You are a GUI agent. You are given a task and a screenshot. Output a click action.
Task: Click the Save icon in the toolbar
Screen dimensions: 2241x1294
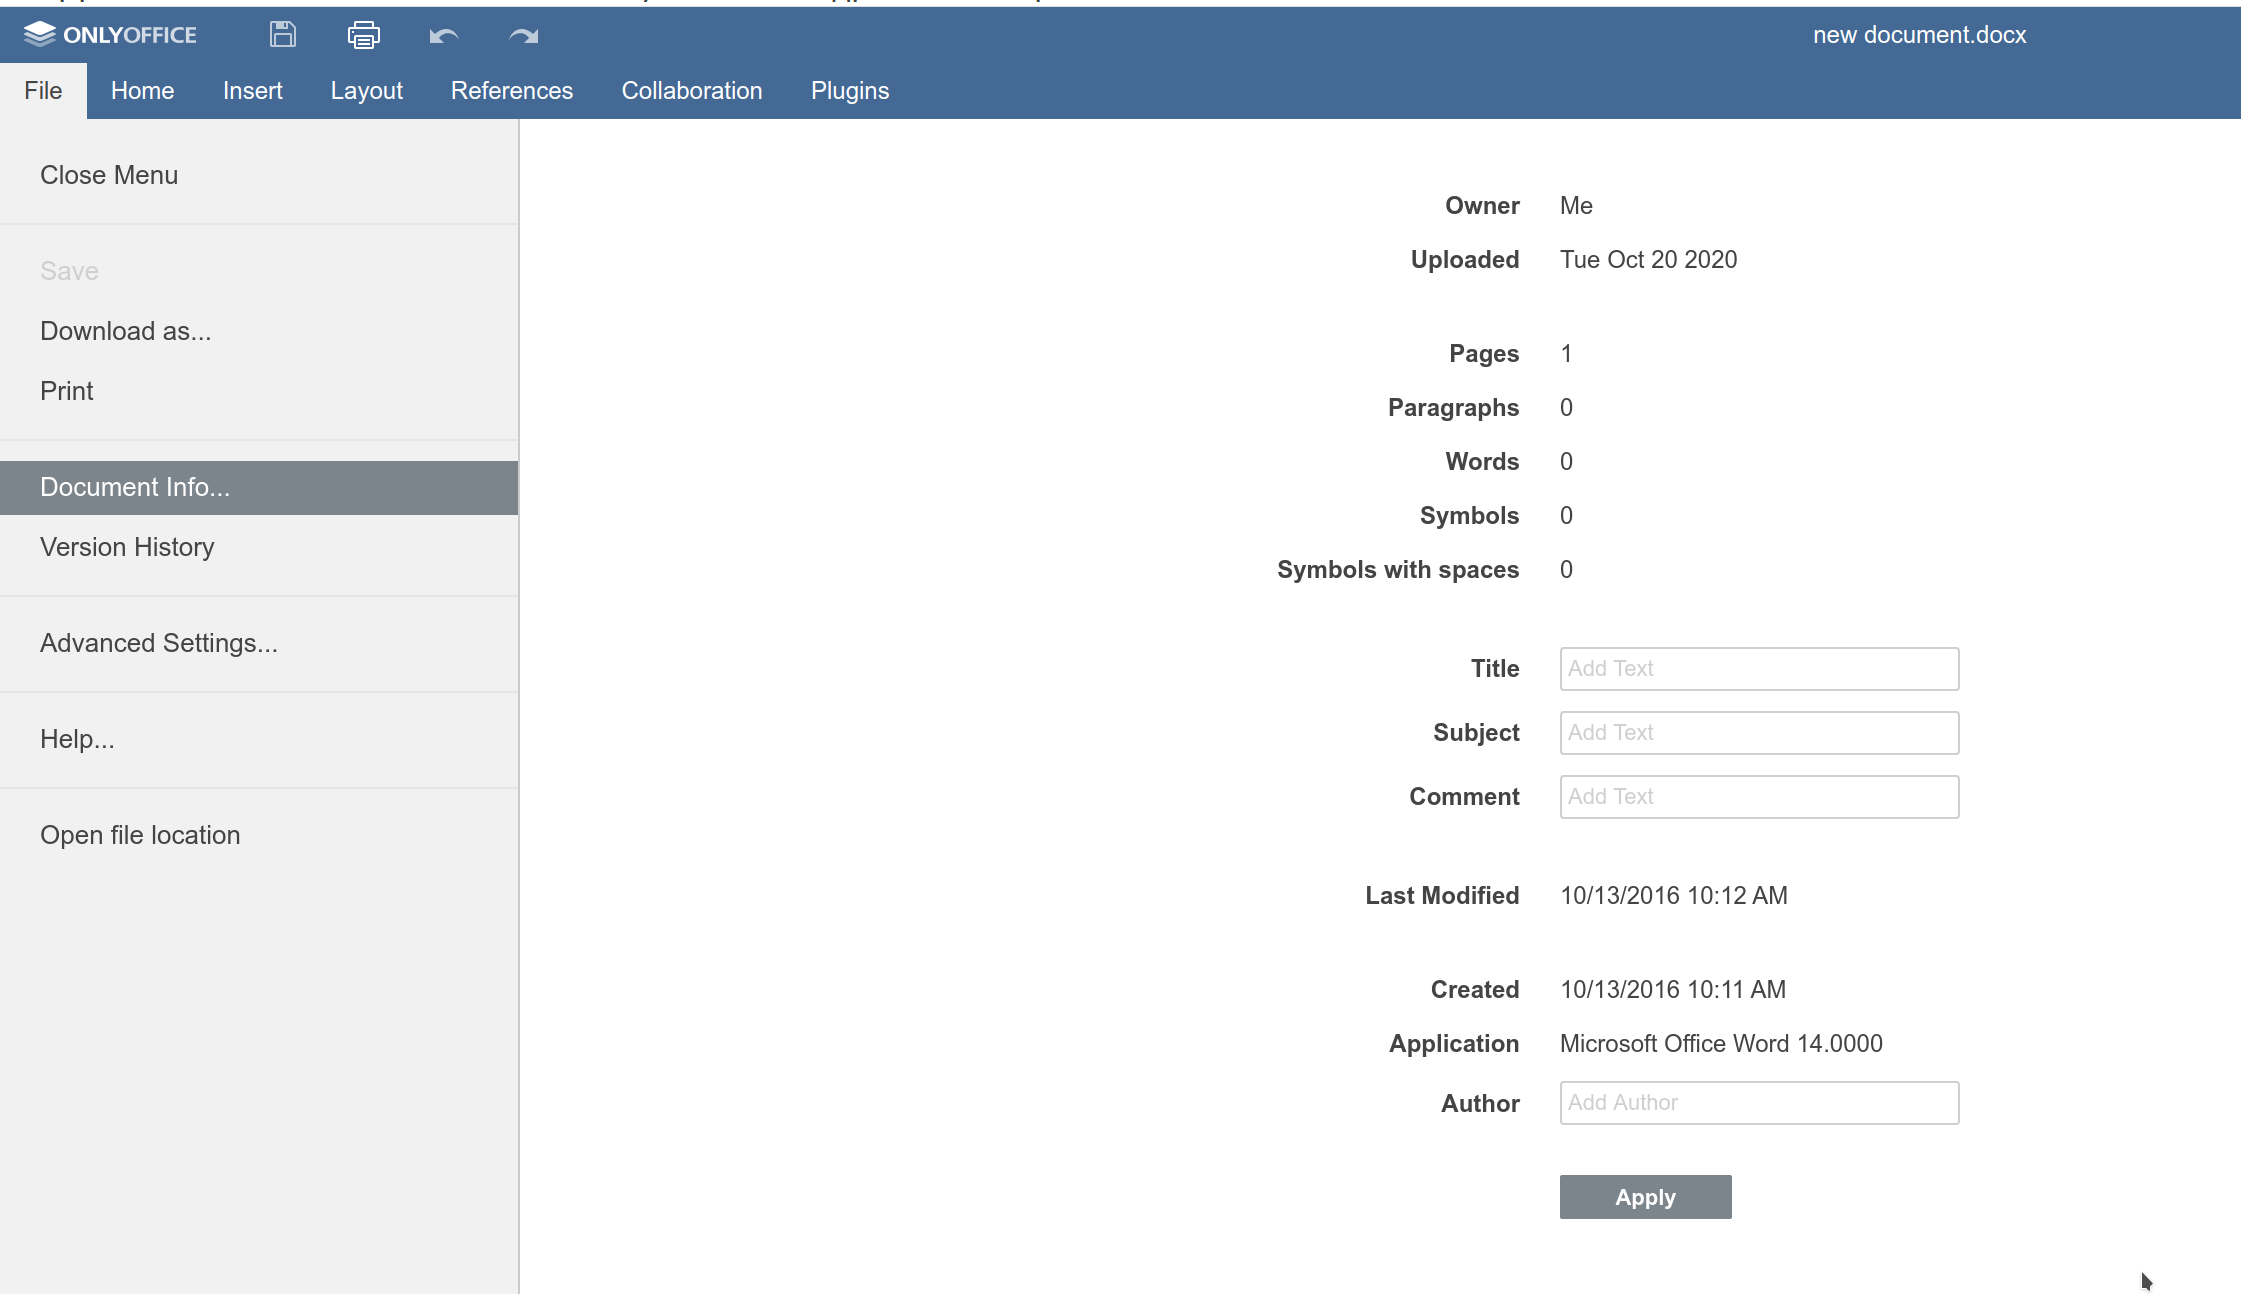pos(281,34)
